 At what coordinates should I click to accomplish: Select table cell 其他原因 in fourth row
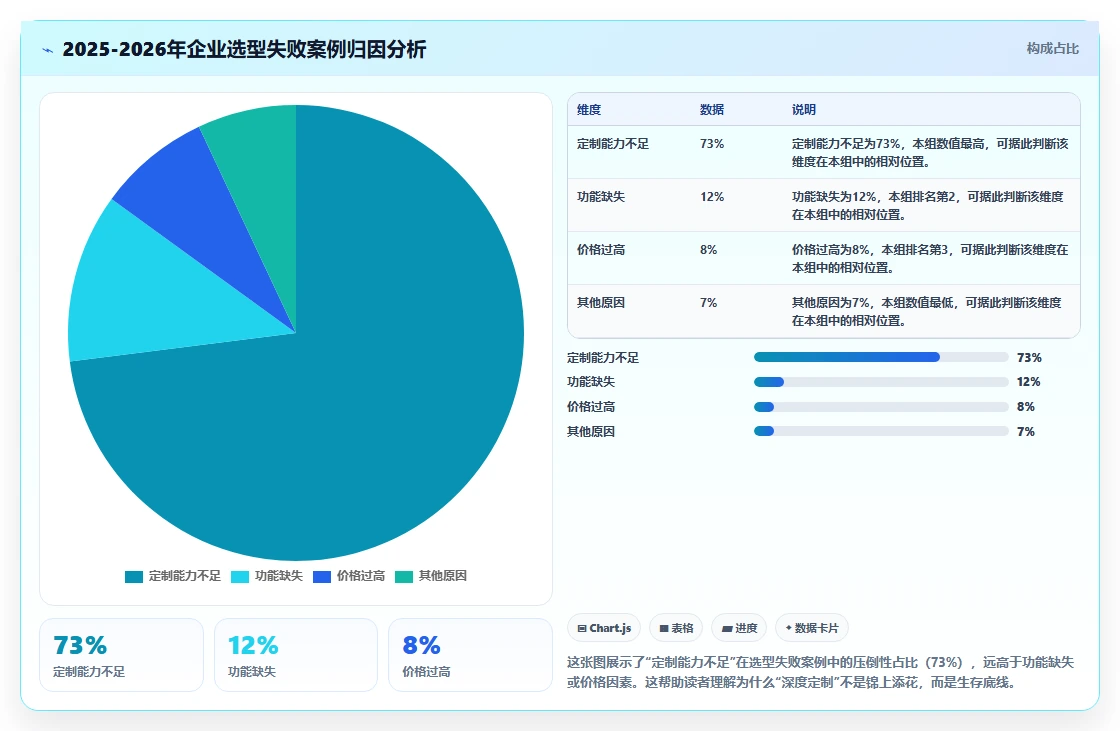(601, 303)
